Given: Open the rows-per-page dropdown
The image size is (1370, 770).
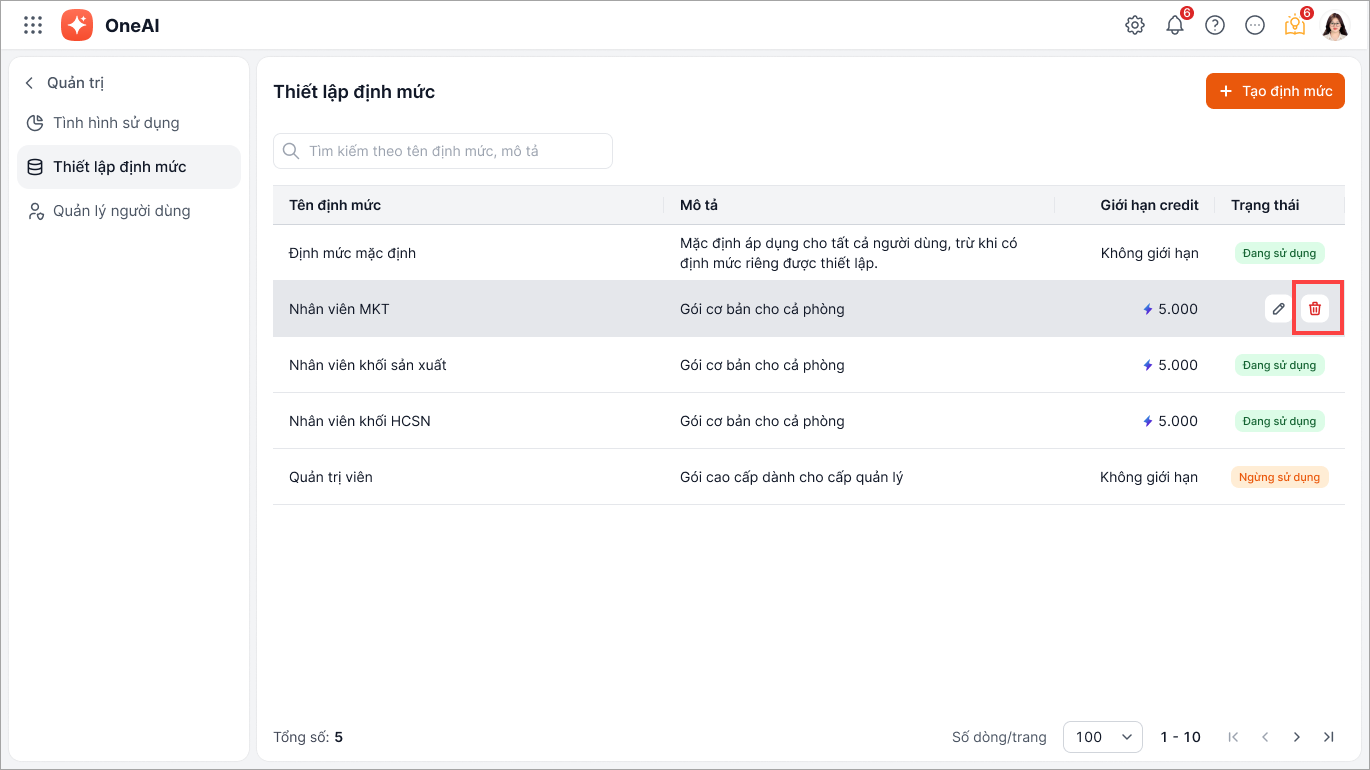Looking at the screenshot, I should point(1102,737).
